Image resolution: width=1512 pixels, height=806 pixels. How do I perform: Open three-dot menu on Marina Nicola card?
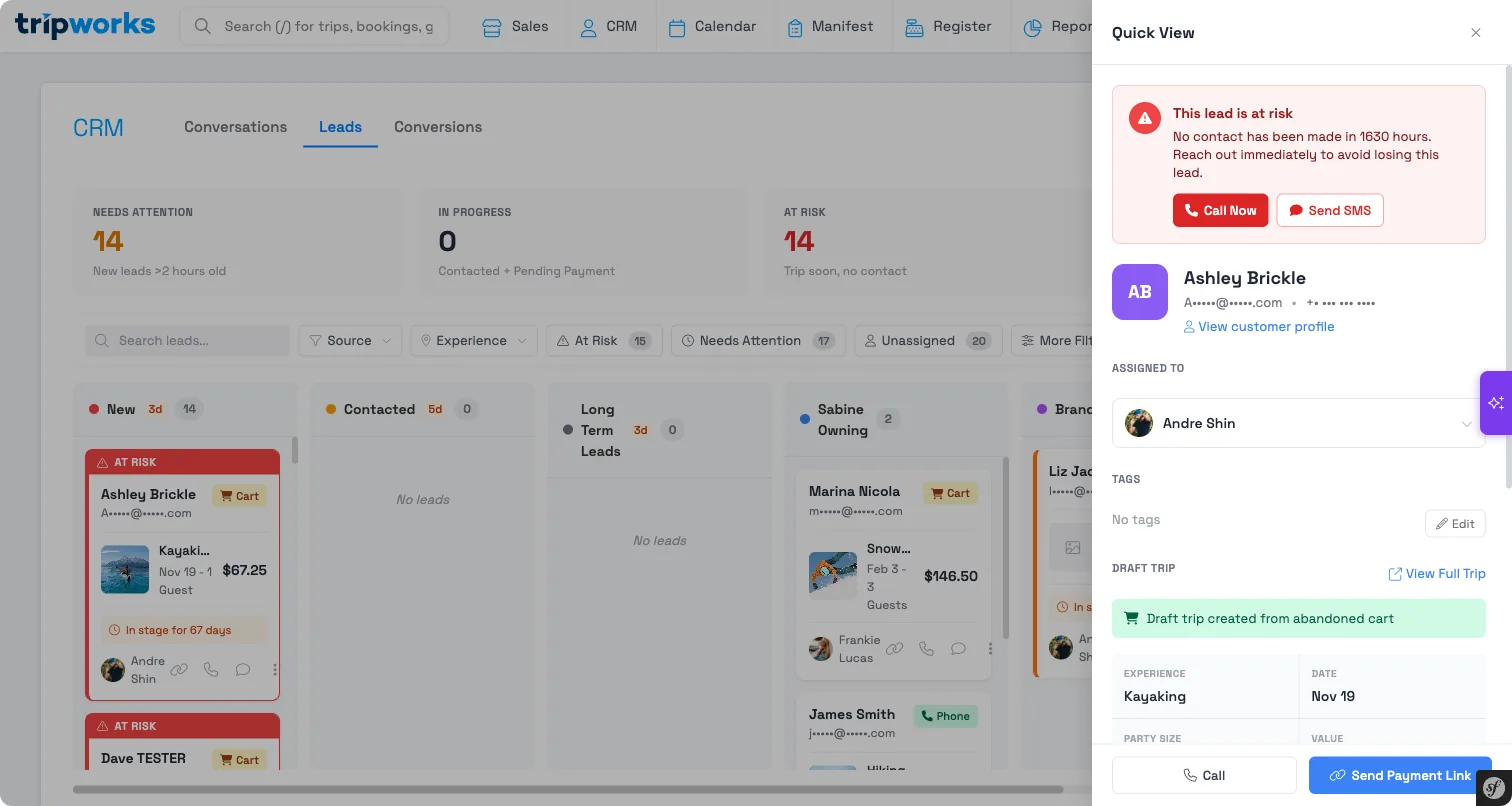point(990,648)
